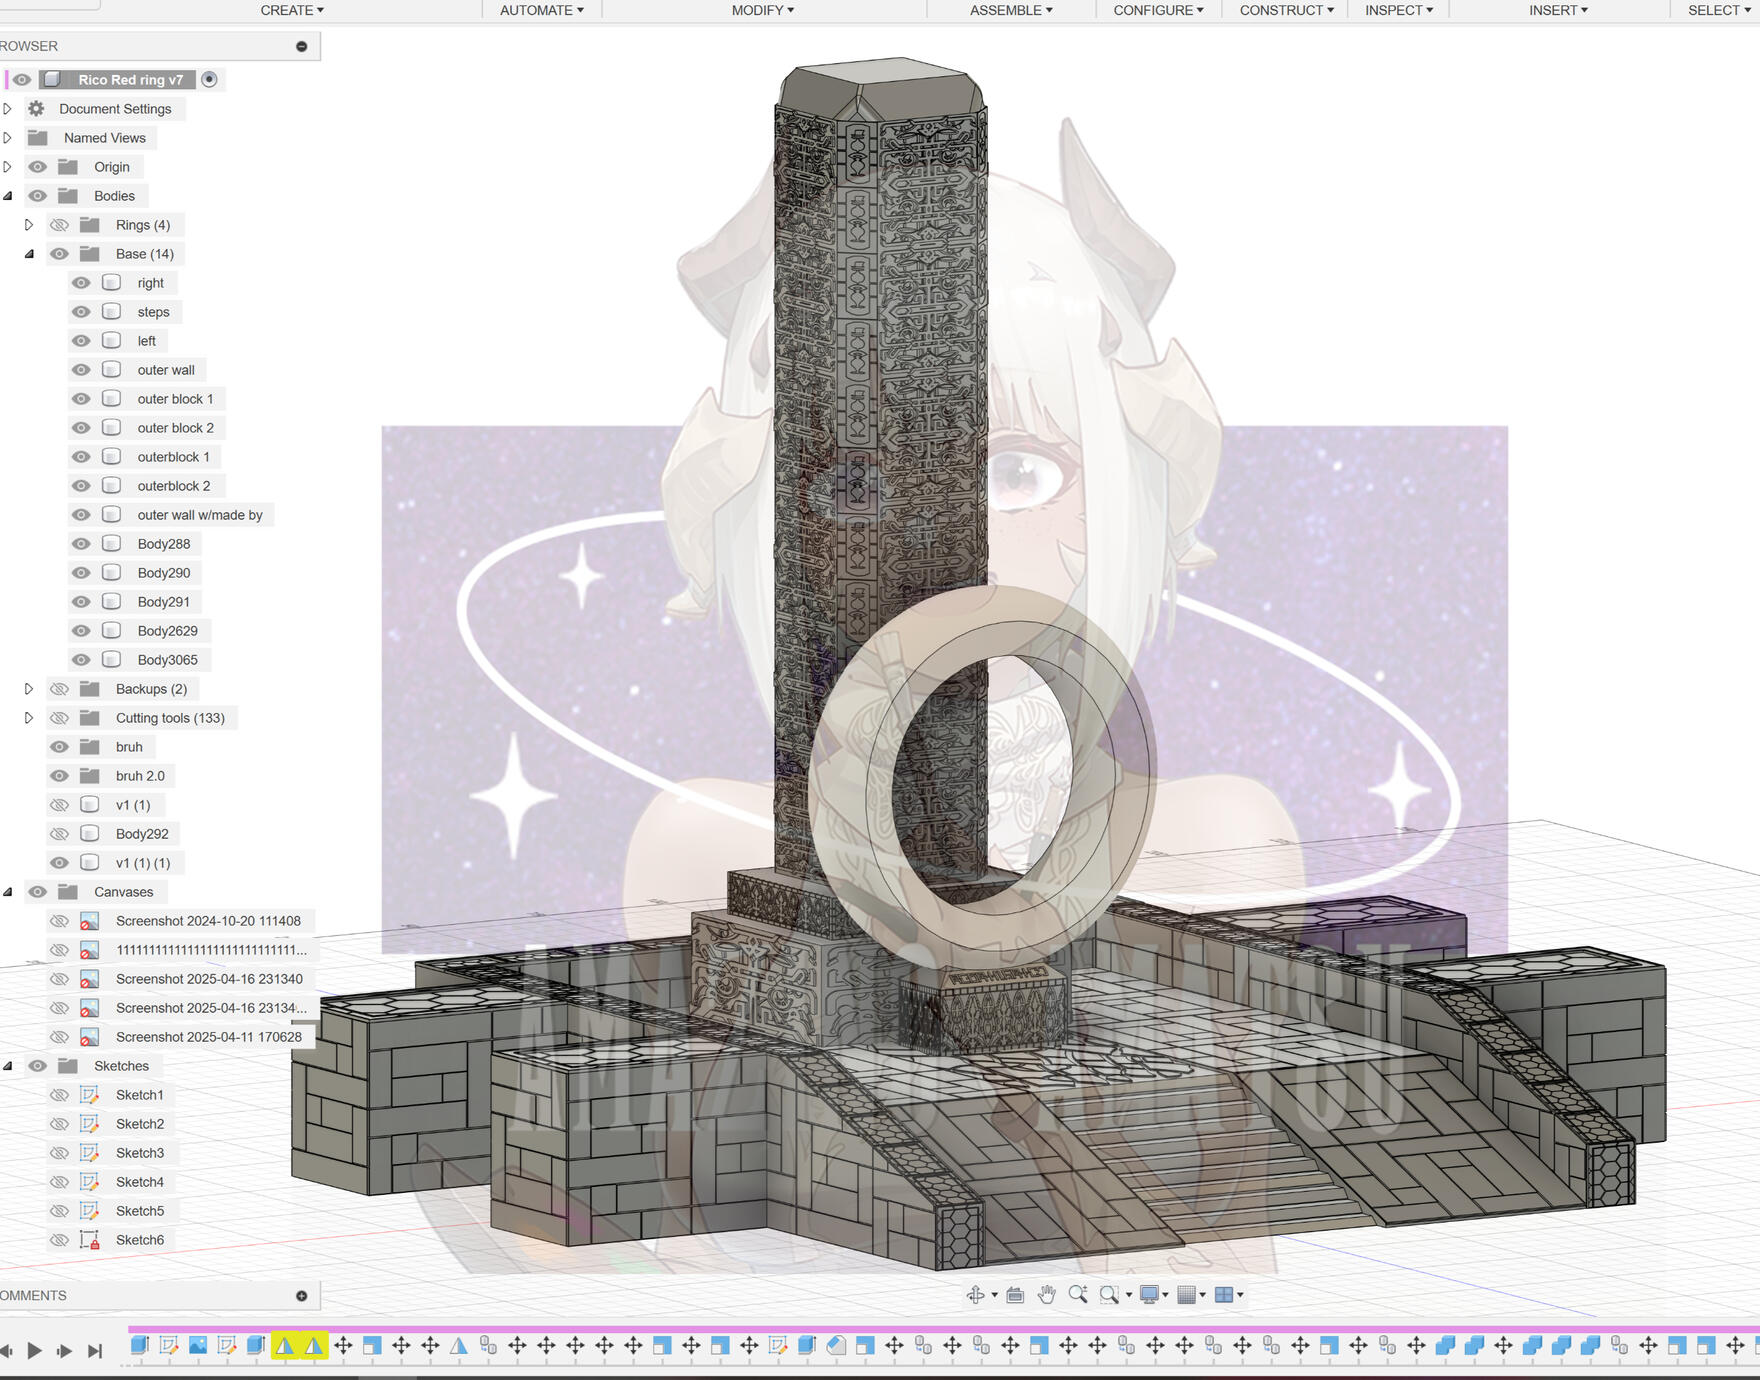Select the 'steps' body in browser
1760x1380 pixels.
coord(153,312)
